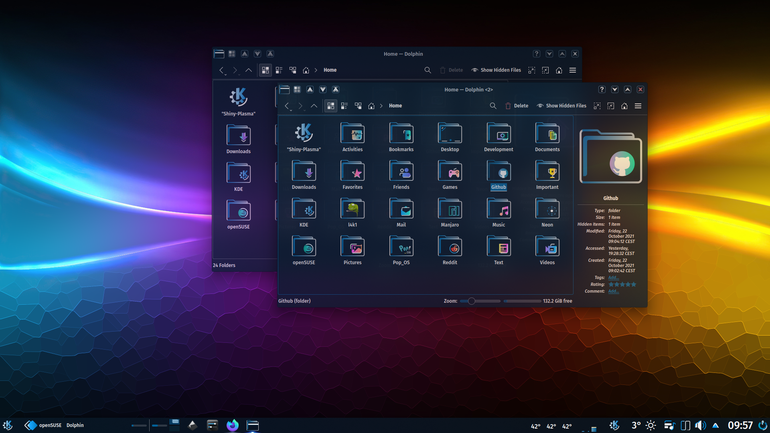This screenshot has height=433, width=770.
Task: Switch to Icons view mode in front window
Action: coord(330,106)
